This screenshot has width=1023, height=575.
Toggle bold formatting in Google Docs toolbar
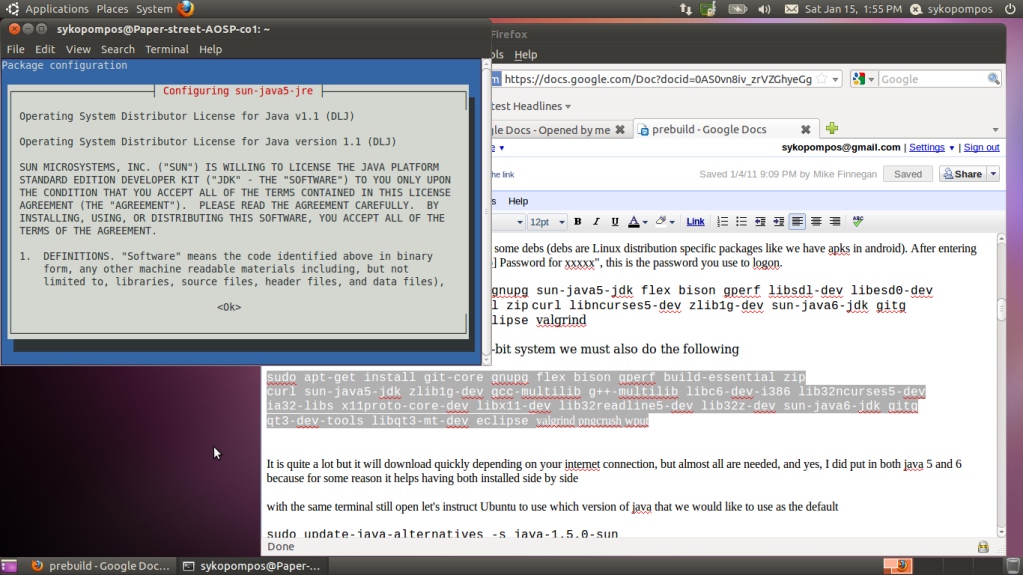577,222
